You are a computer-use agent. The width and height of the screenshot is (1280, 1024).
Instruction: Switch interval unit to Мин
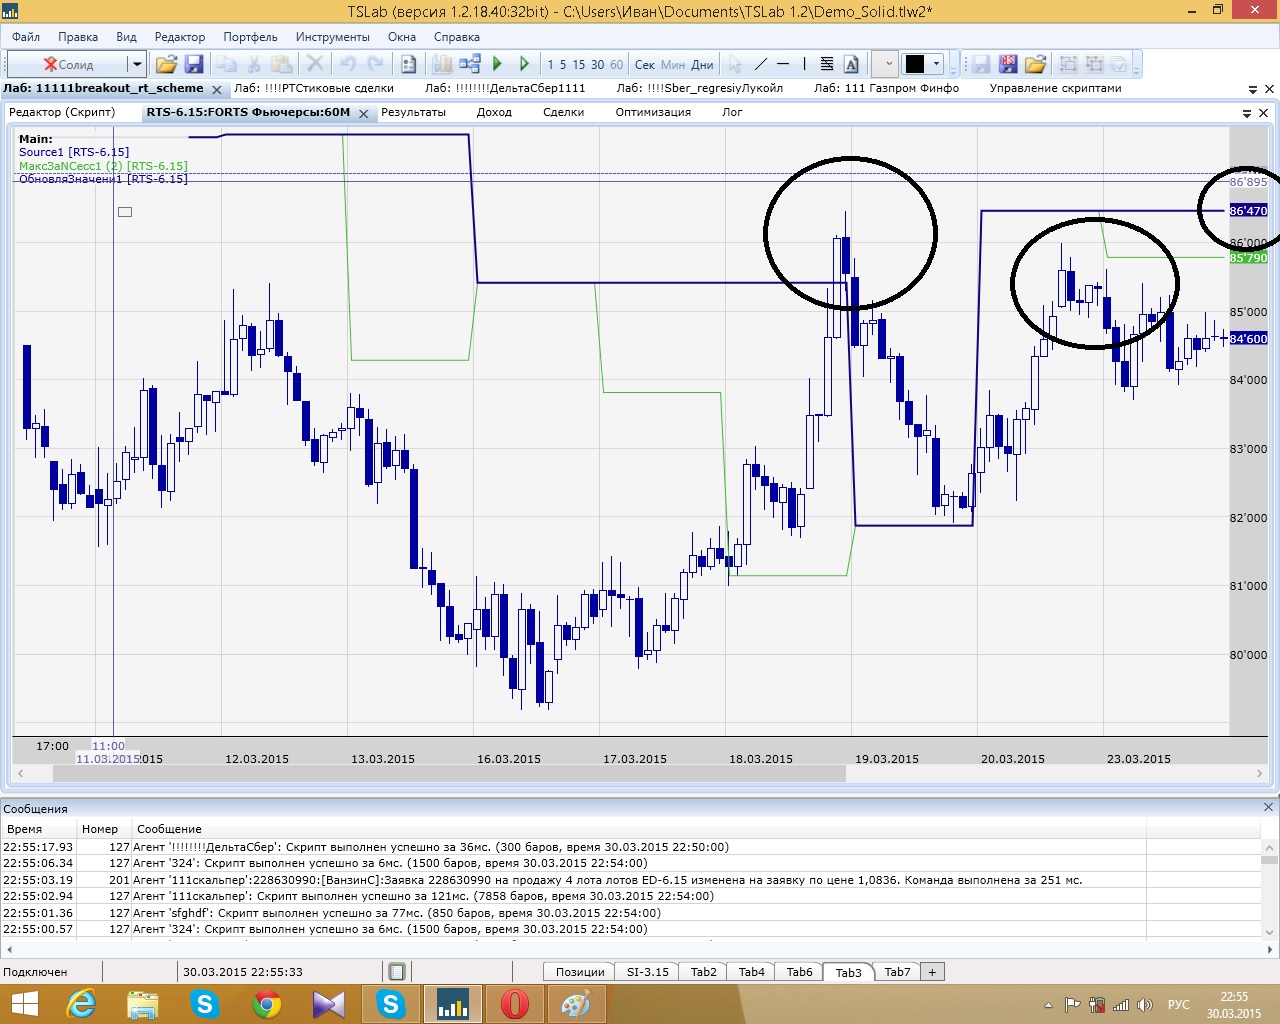click(673, 64)
